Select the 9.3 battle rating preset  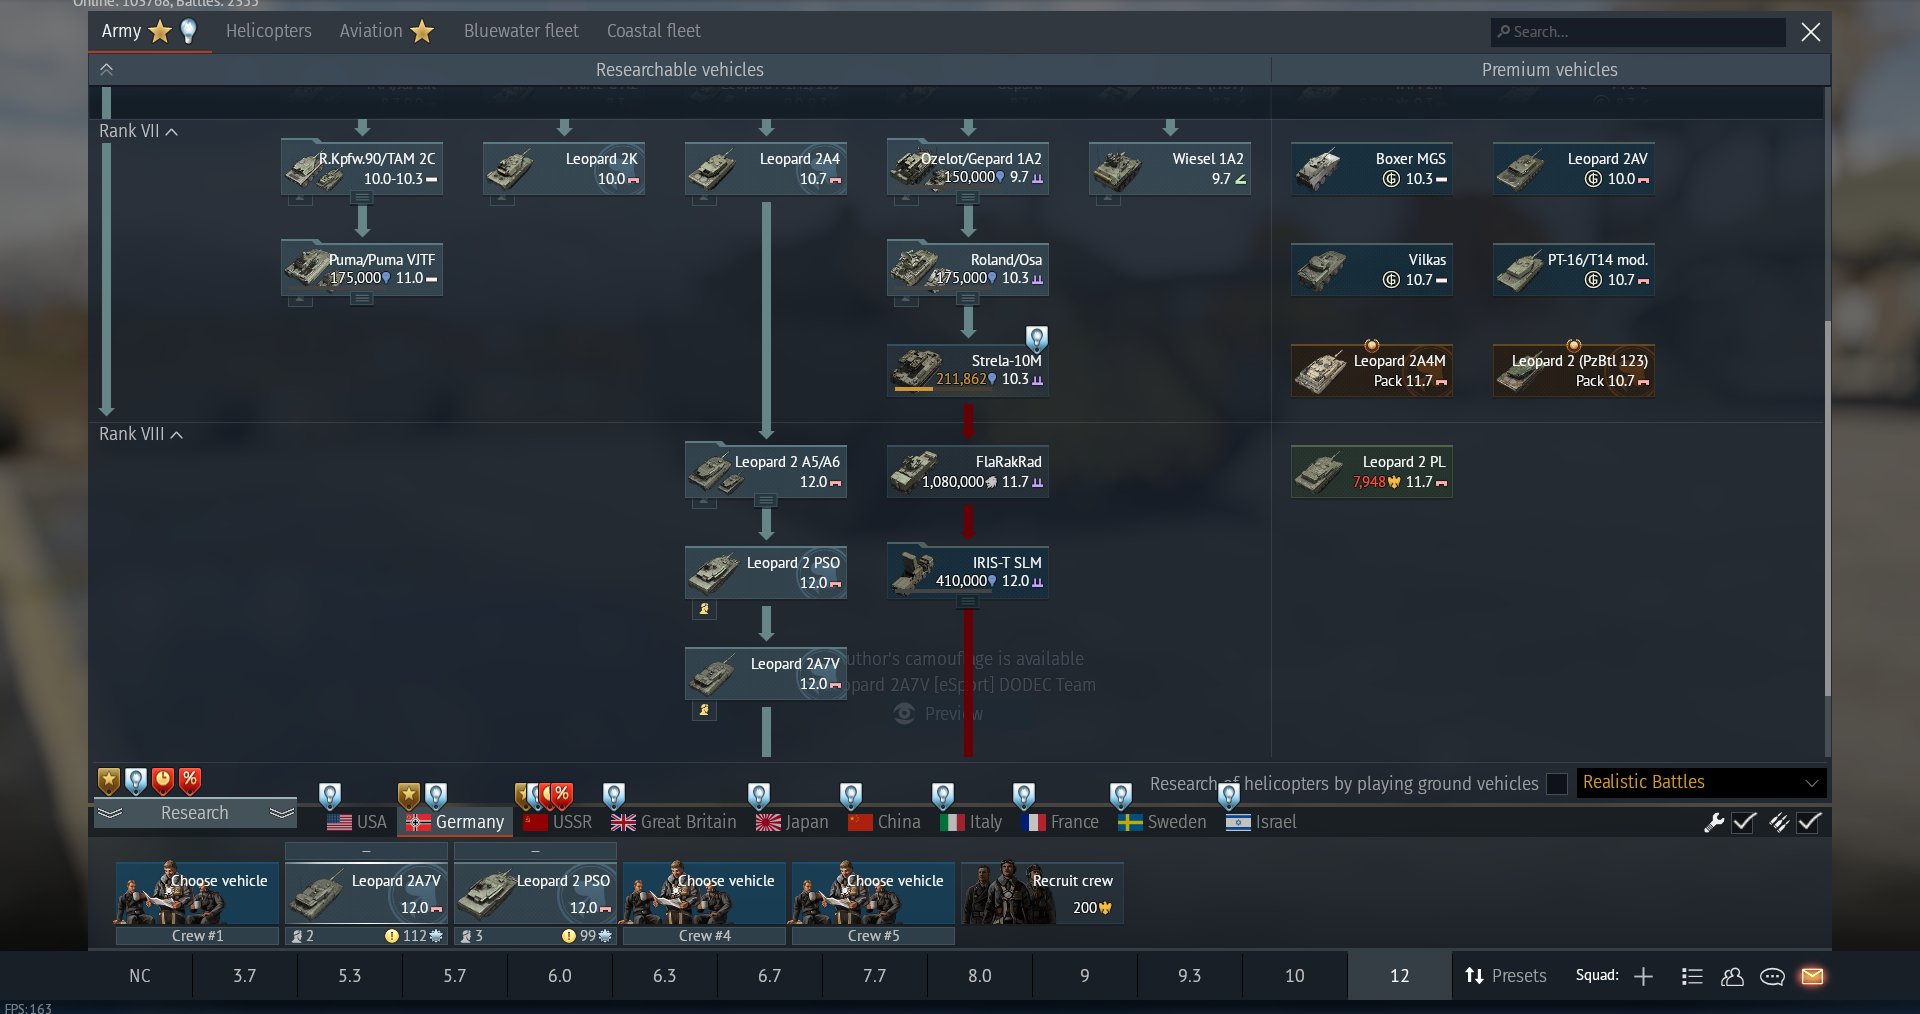click(1189, 976)
